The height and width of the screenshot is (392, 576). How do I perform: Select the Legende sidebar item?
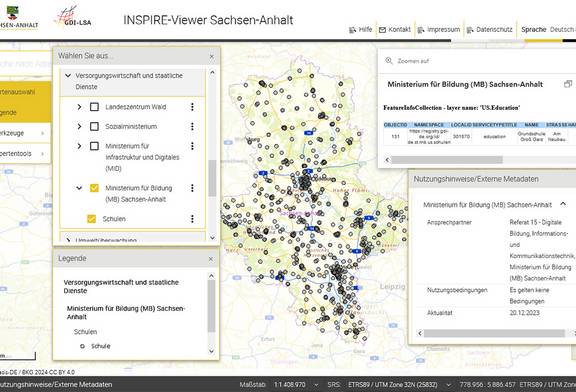[23, 112]
